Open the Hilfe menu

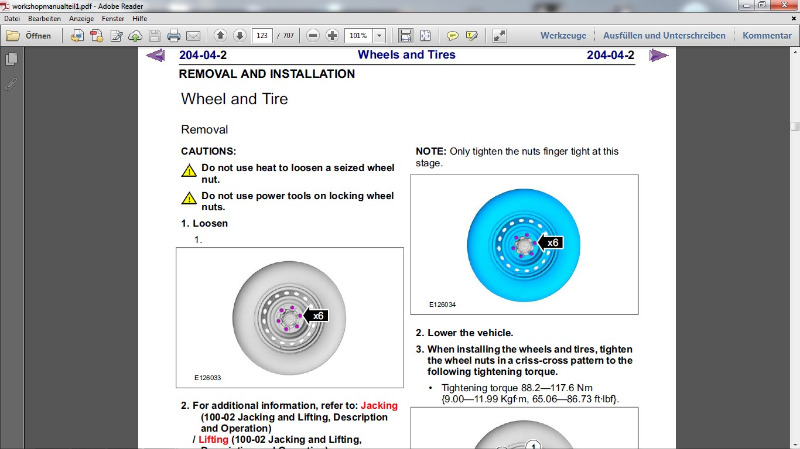click(x=140, y=18)
